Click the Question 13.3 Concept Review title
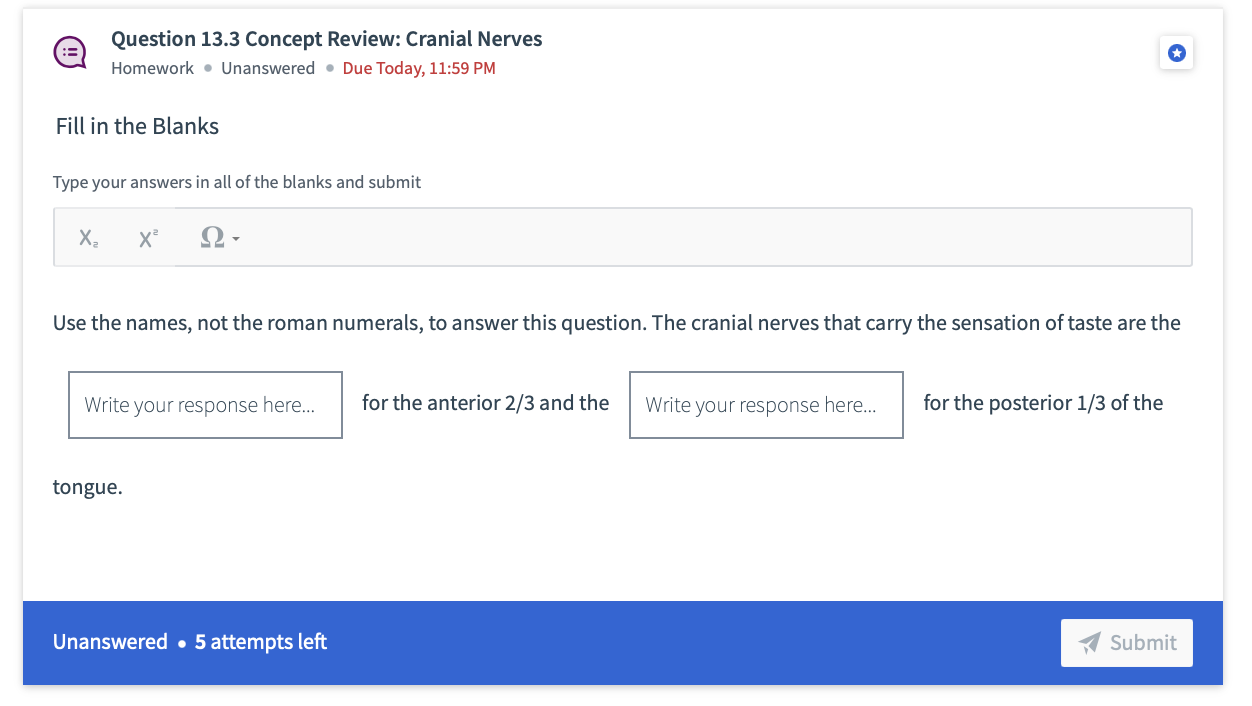 (x=326, y=38)
